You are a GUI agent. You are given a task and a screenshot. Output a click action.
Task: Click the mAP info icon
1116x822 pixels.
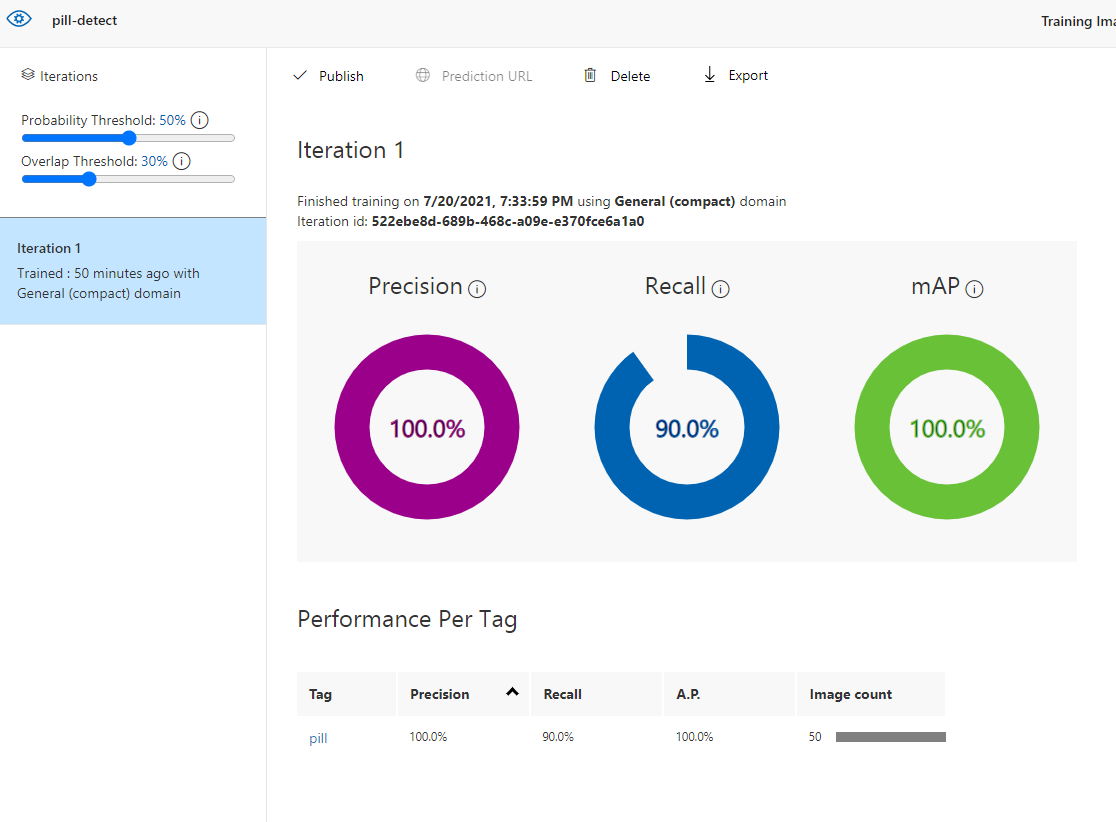pyautogui.click(x=974, y=289)
